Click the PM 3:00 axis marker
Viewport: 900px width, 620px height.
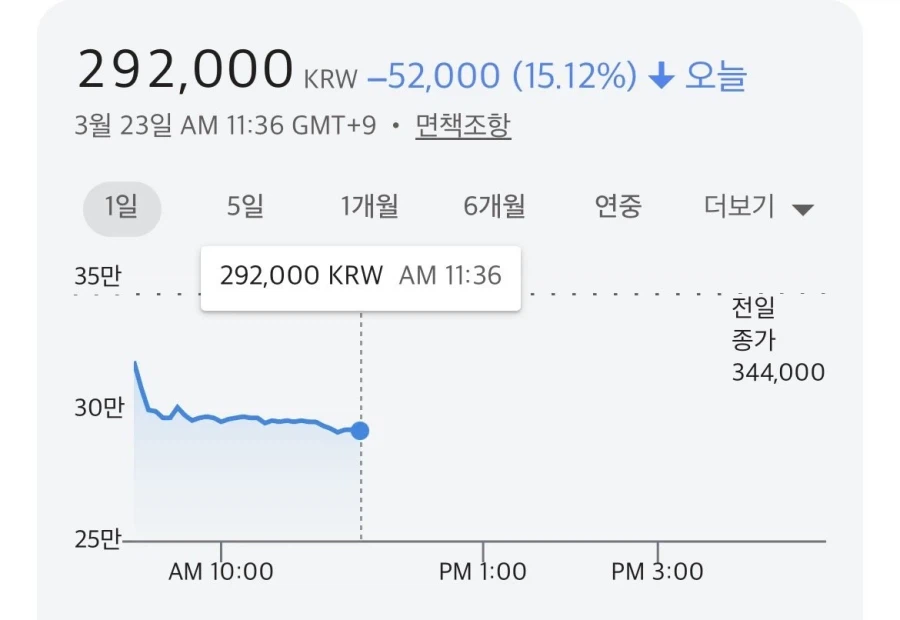pyautogui.click(x=657, y=572)
